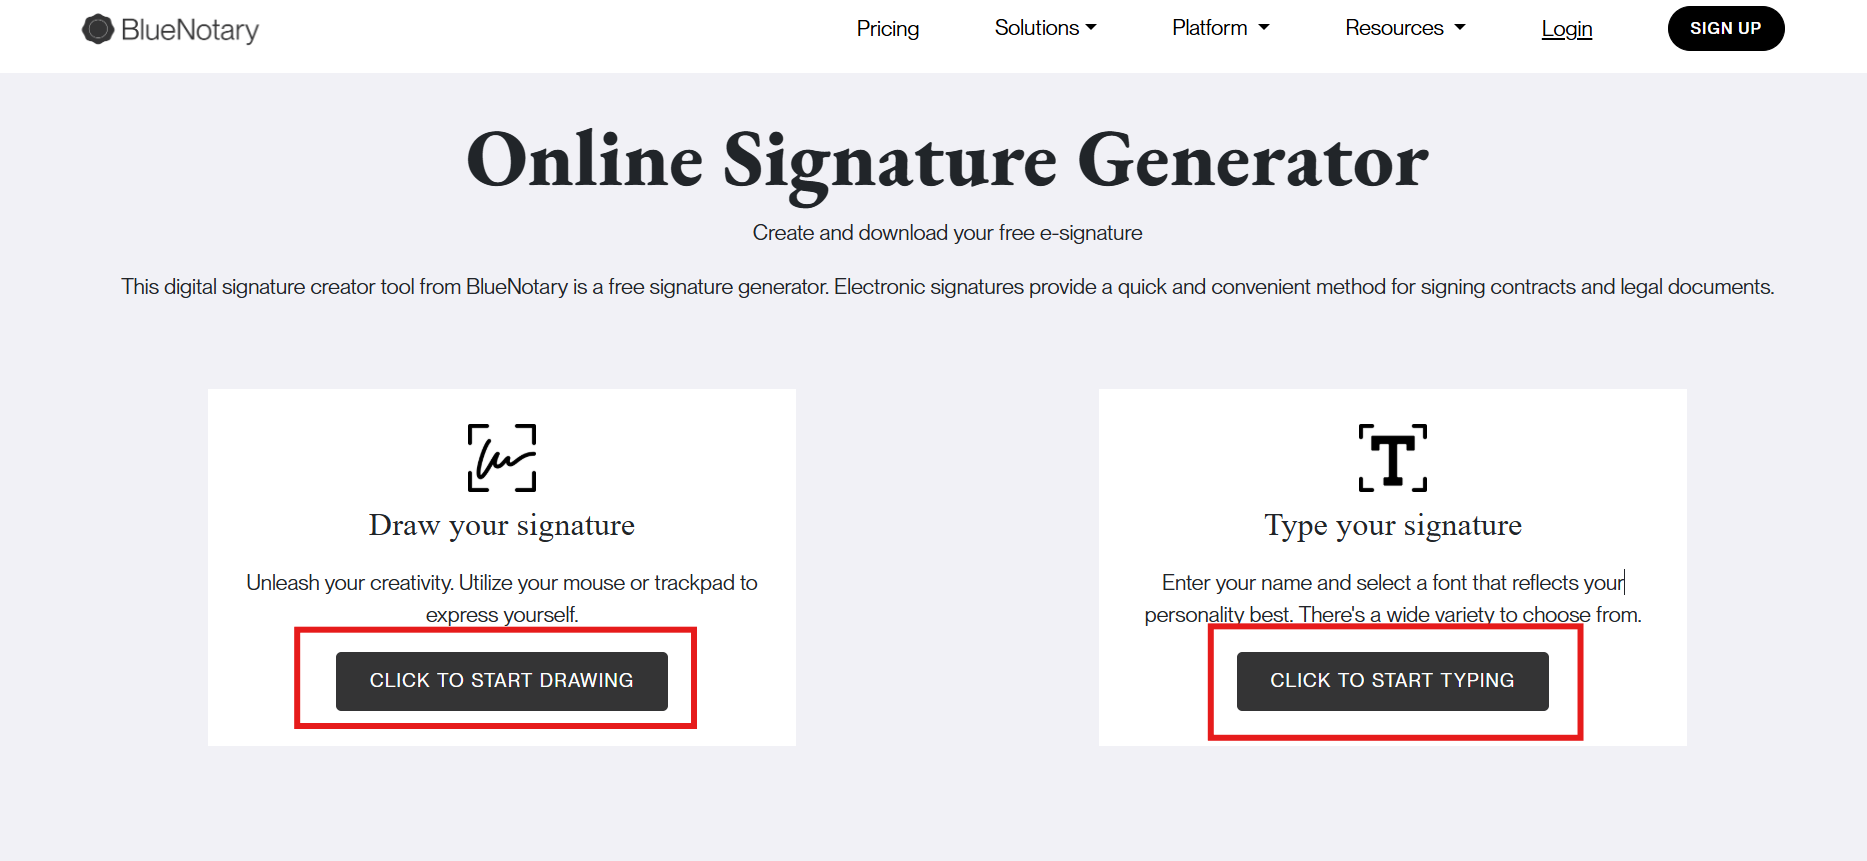Expand the Platform dropdown caret
1867x861 pixels.
pos(1264,28)
